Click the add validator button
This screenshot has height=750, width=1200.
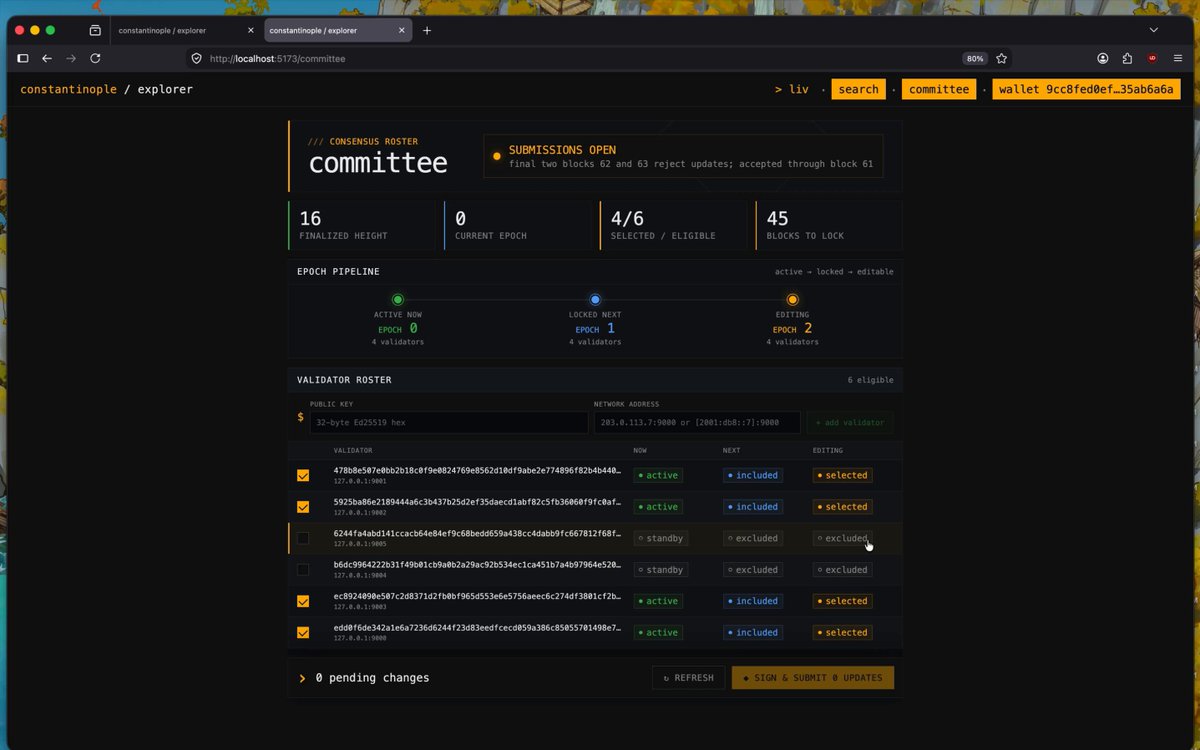pyautogui.click(x=850, y=422)
